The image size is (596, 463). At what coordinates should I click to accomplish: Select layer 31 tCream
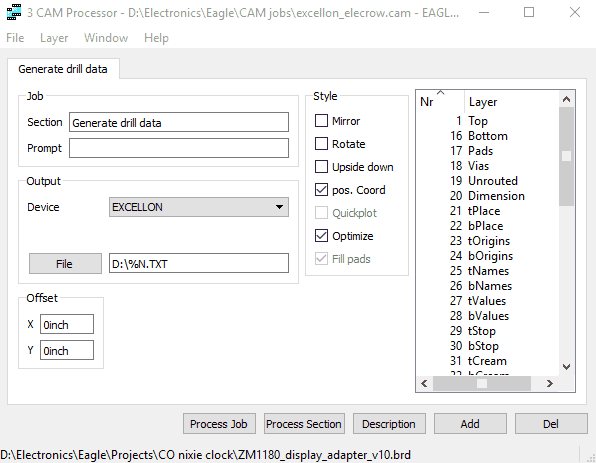pyautogui.click(x=488, y=361)
